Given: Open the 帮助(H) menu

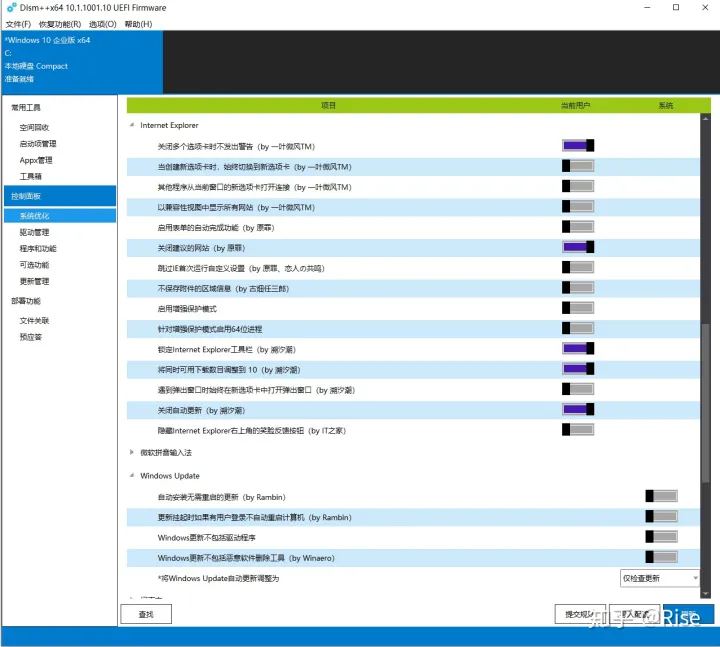Looking at the screenshot, I should [138, 24].
